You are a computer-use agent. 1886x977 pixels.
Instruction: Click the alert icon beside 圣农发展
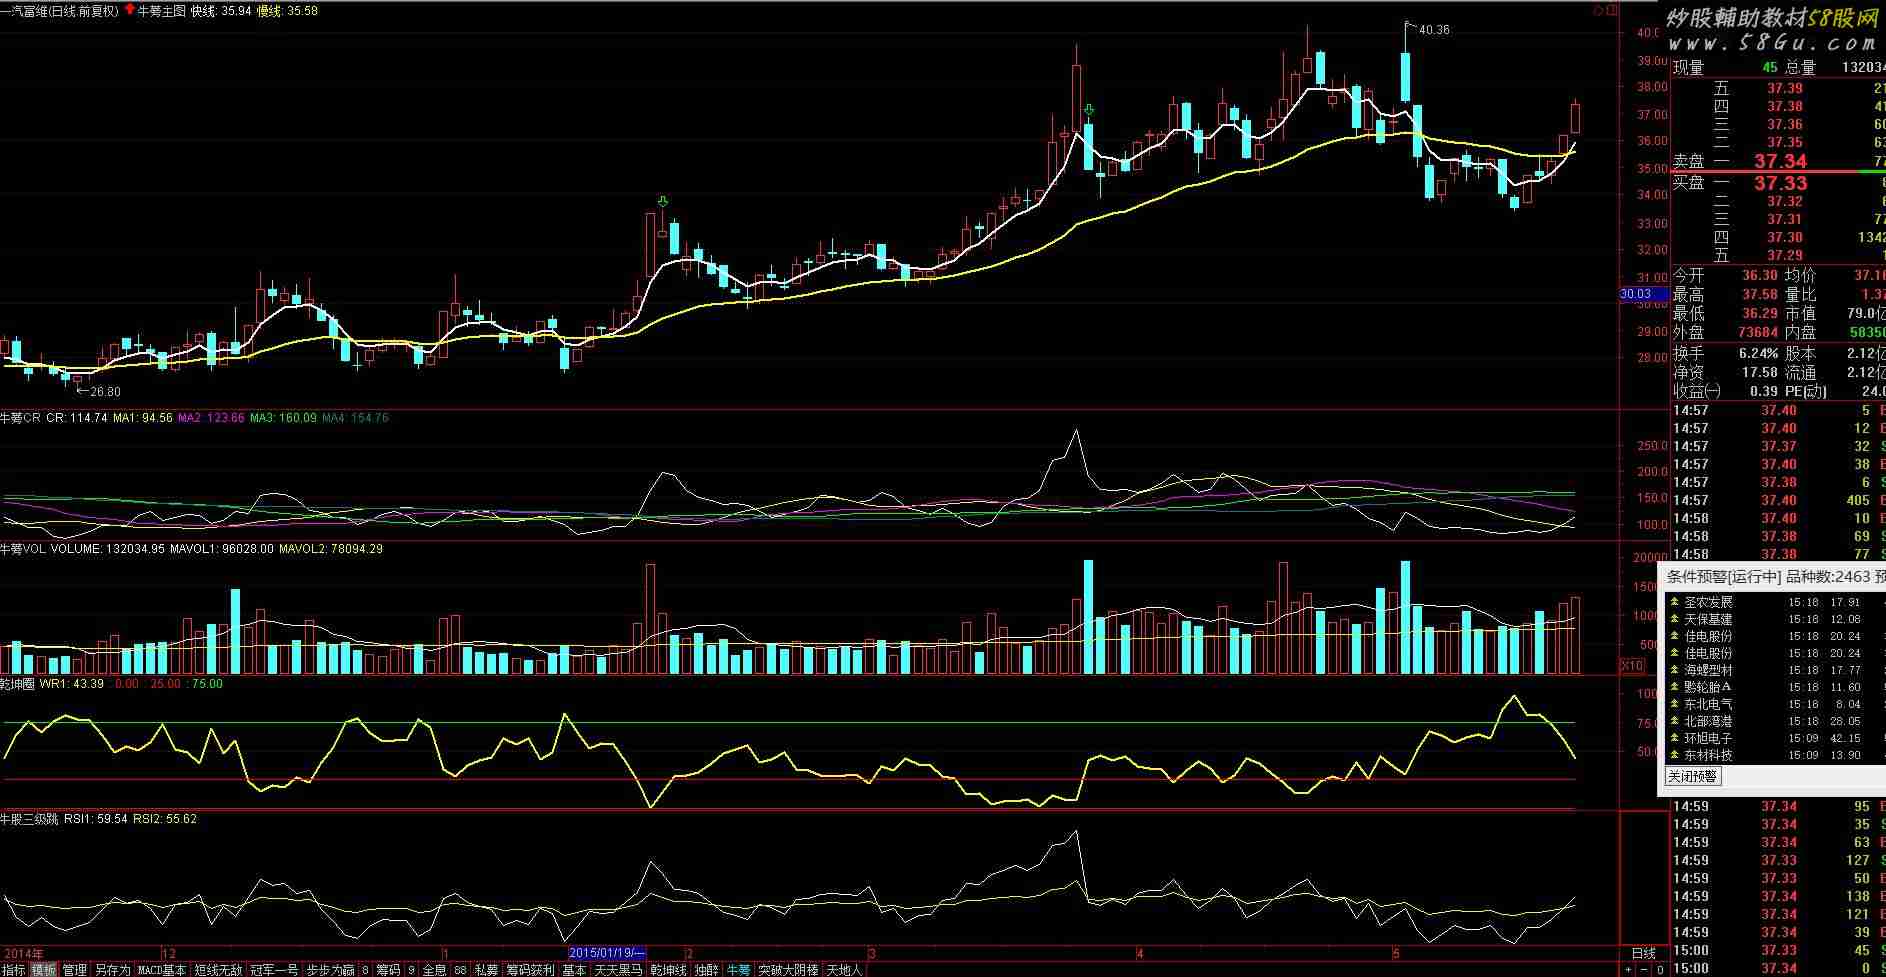[1675, 602]
